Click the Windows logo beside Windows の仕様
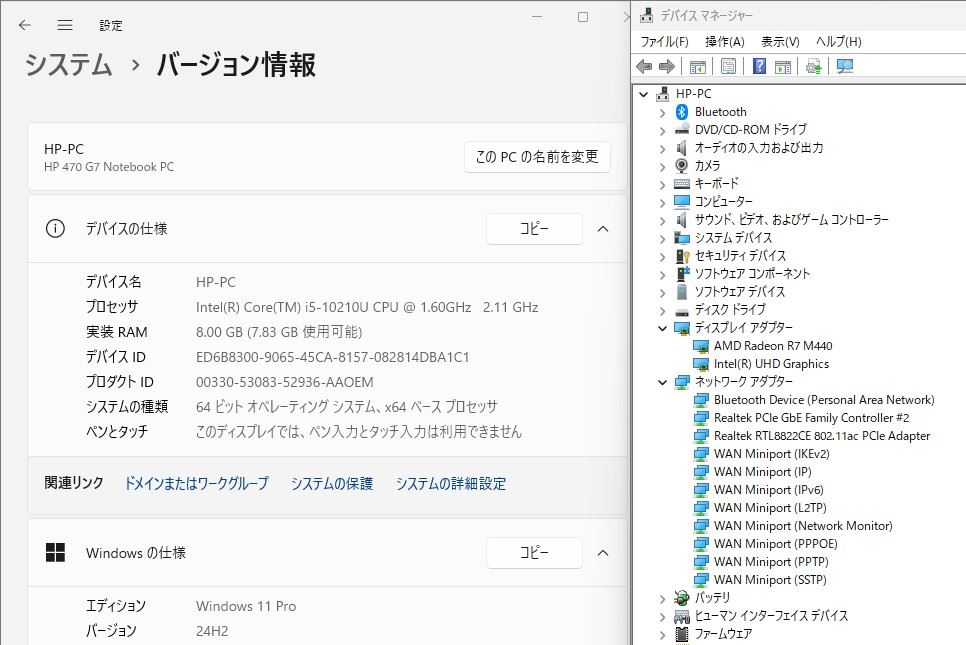Image resolution: width=966 pixels, height=645 pixels. coord(55,553)
